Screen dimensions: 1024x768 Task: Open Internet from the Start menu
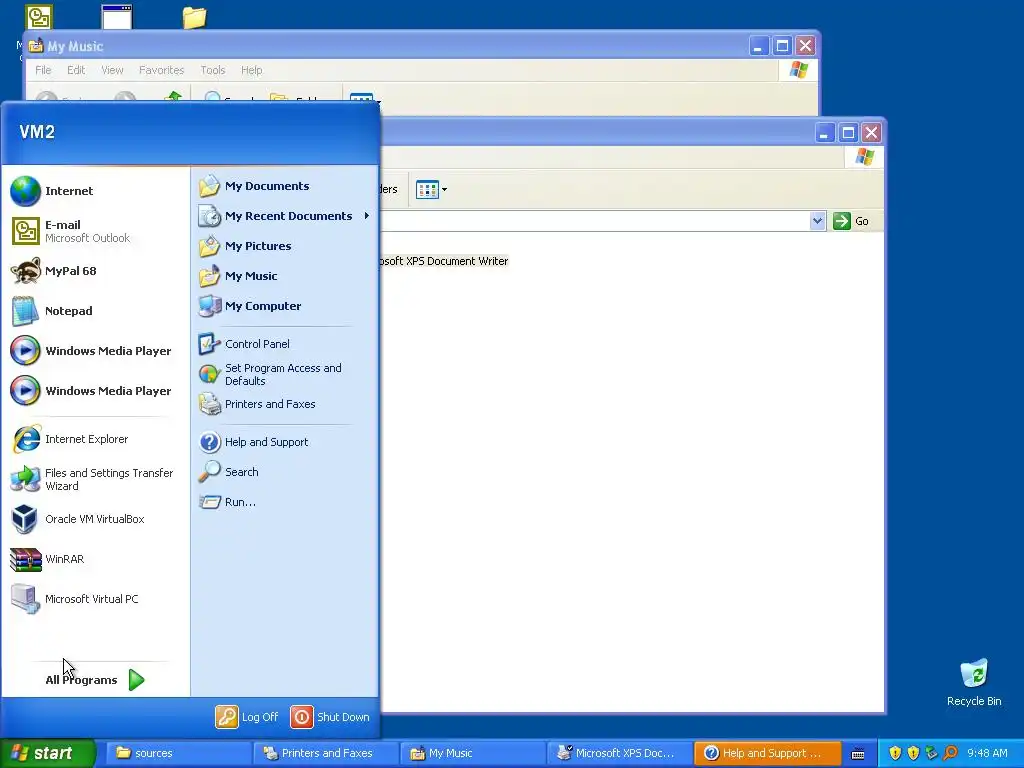(x=95, y=191)
